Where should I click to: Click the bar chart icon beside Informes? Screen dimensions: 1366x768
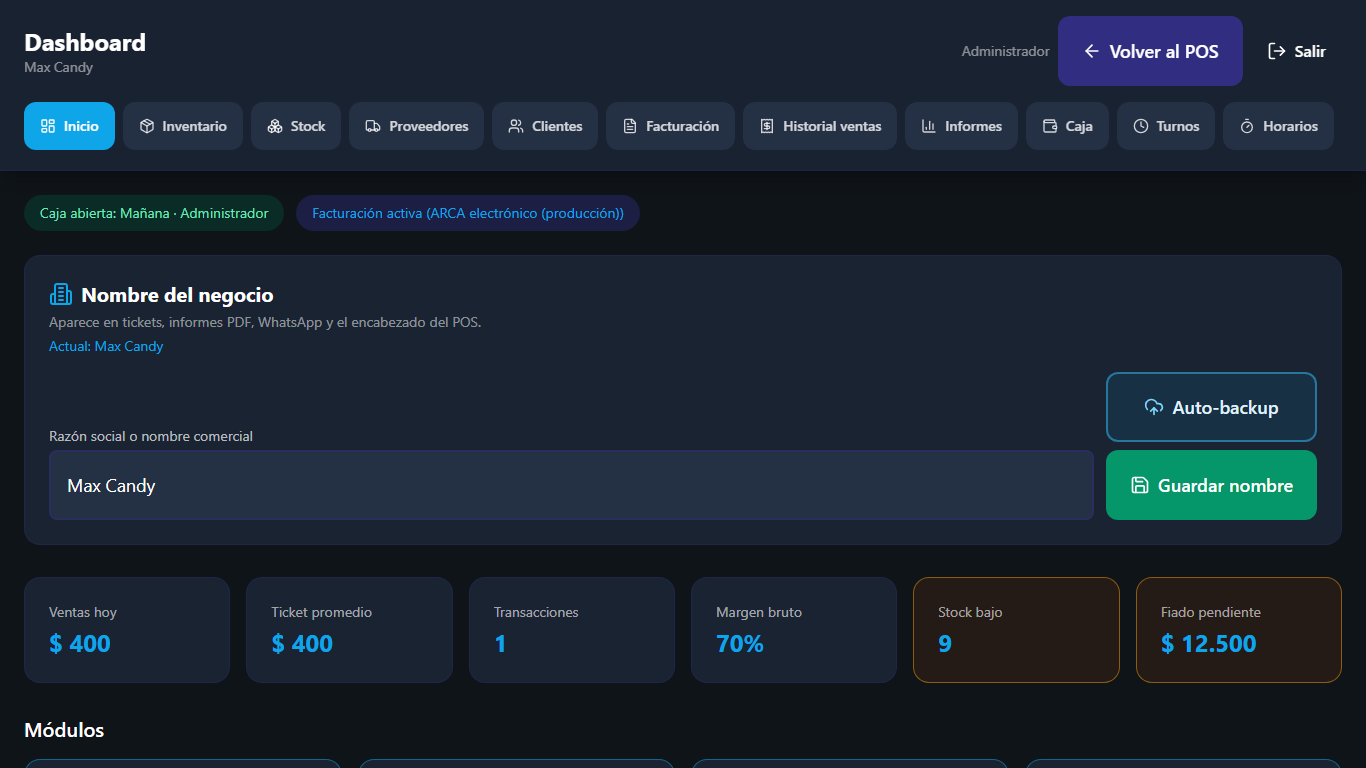click(929, 126)
